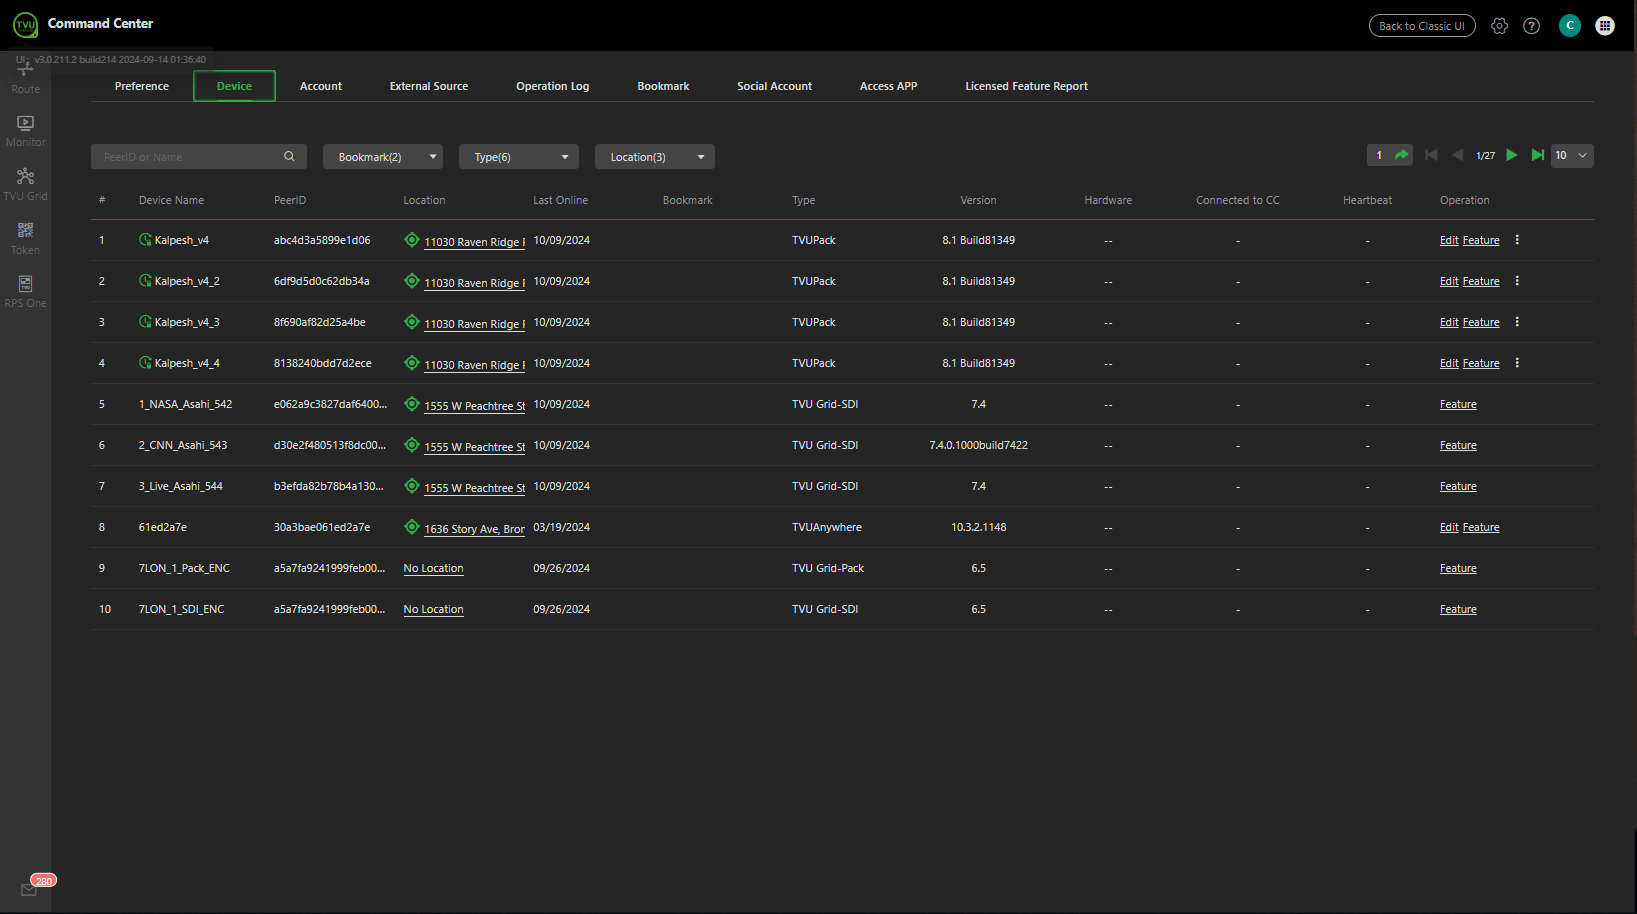This screenshot has height=914, width=1637.
Task: Click the help question mark icon
Action: tap(1531, 26)
